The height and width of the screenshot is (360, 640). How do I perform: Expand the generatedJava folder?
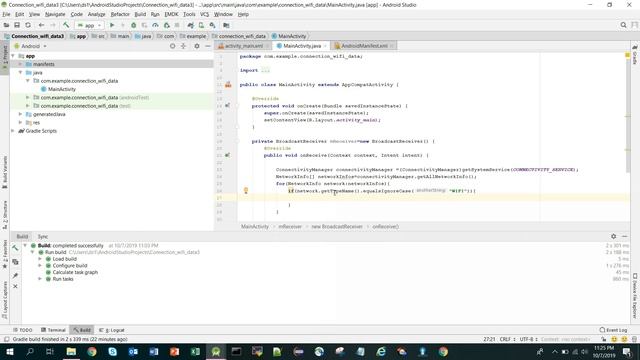(20, 114)
